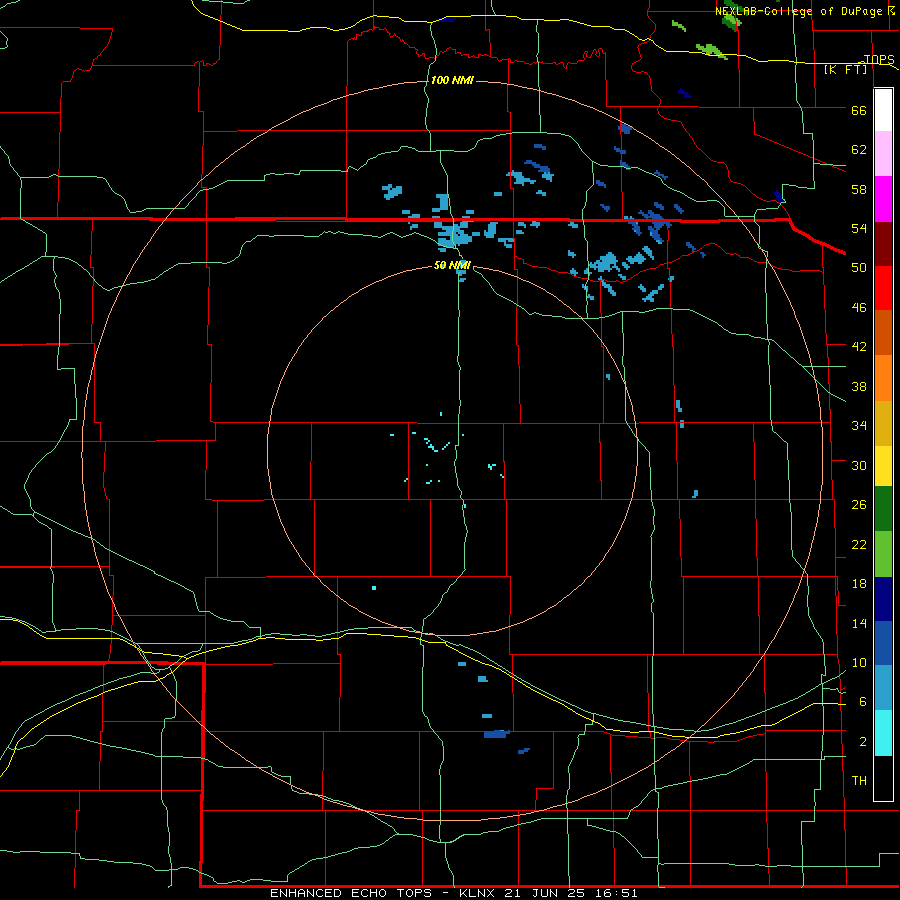
Task: Click the "100 NMI" range ring label
Action: (x=452, y=80)
